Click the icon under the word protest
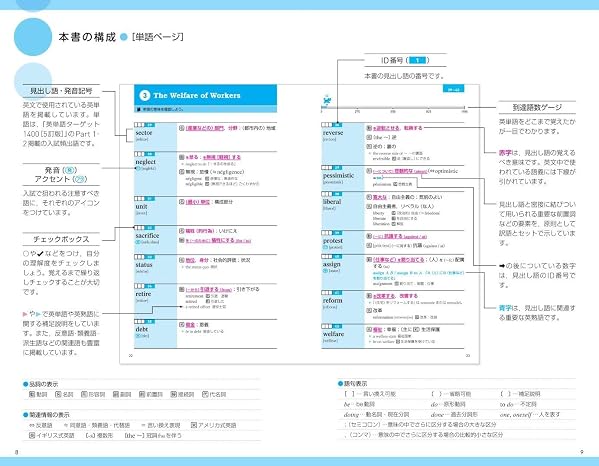 tap(325, 248)
